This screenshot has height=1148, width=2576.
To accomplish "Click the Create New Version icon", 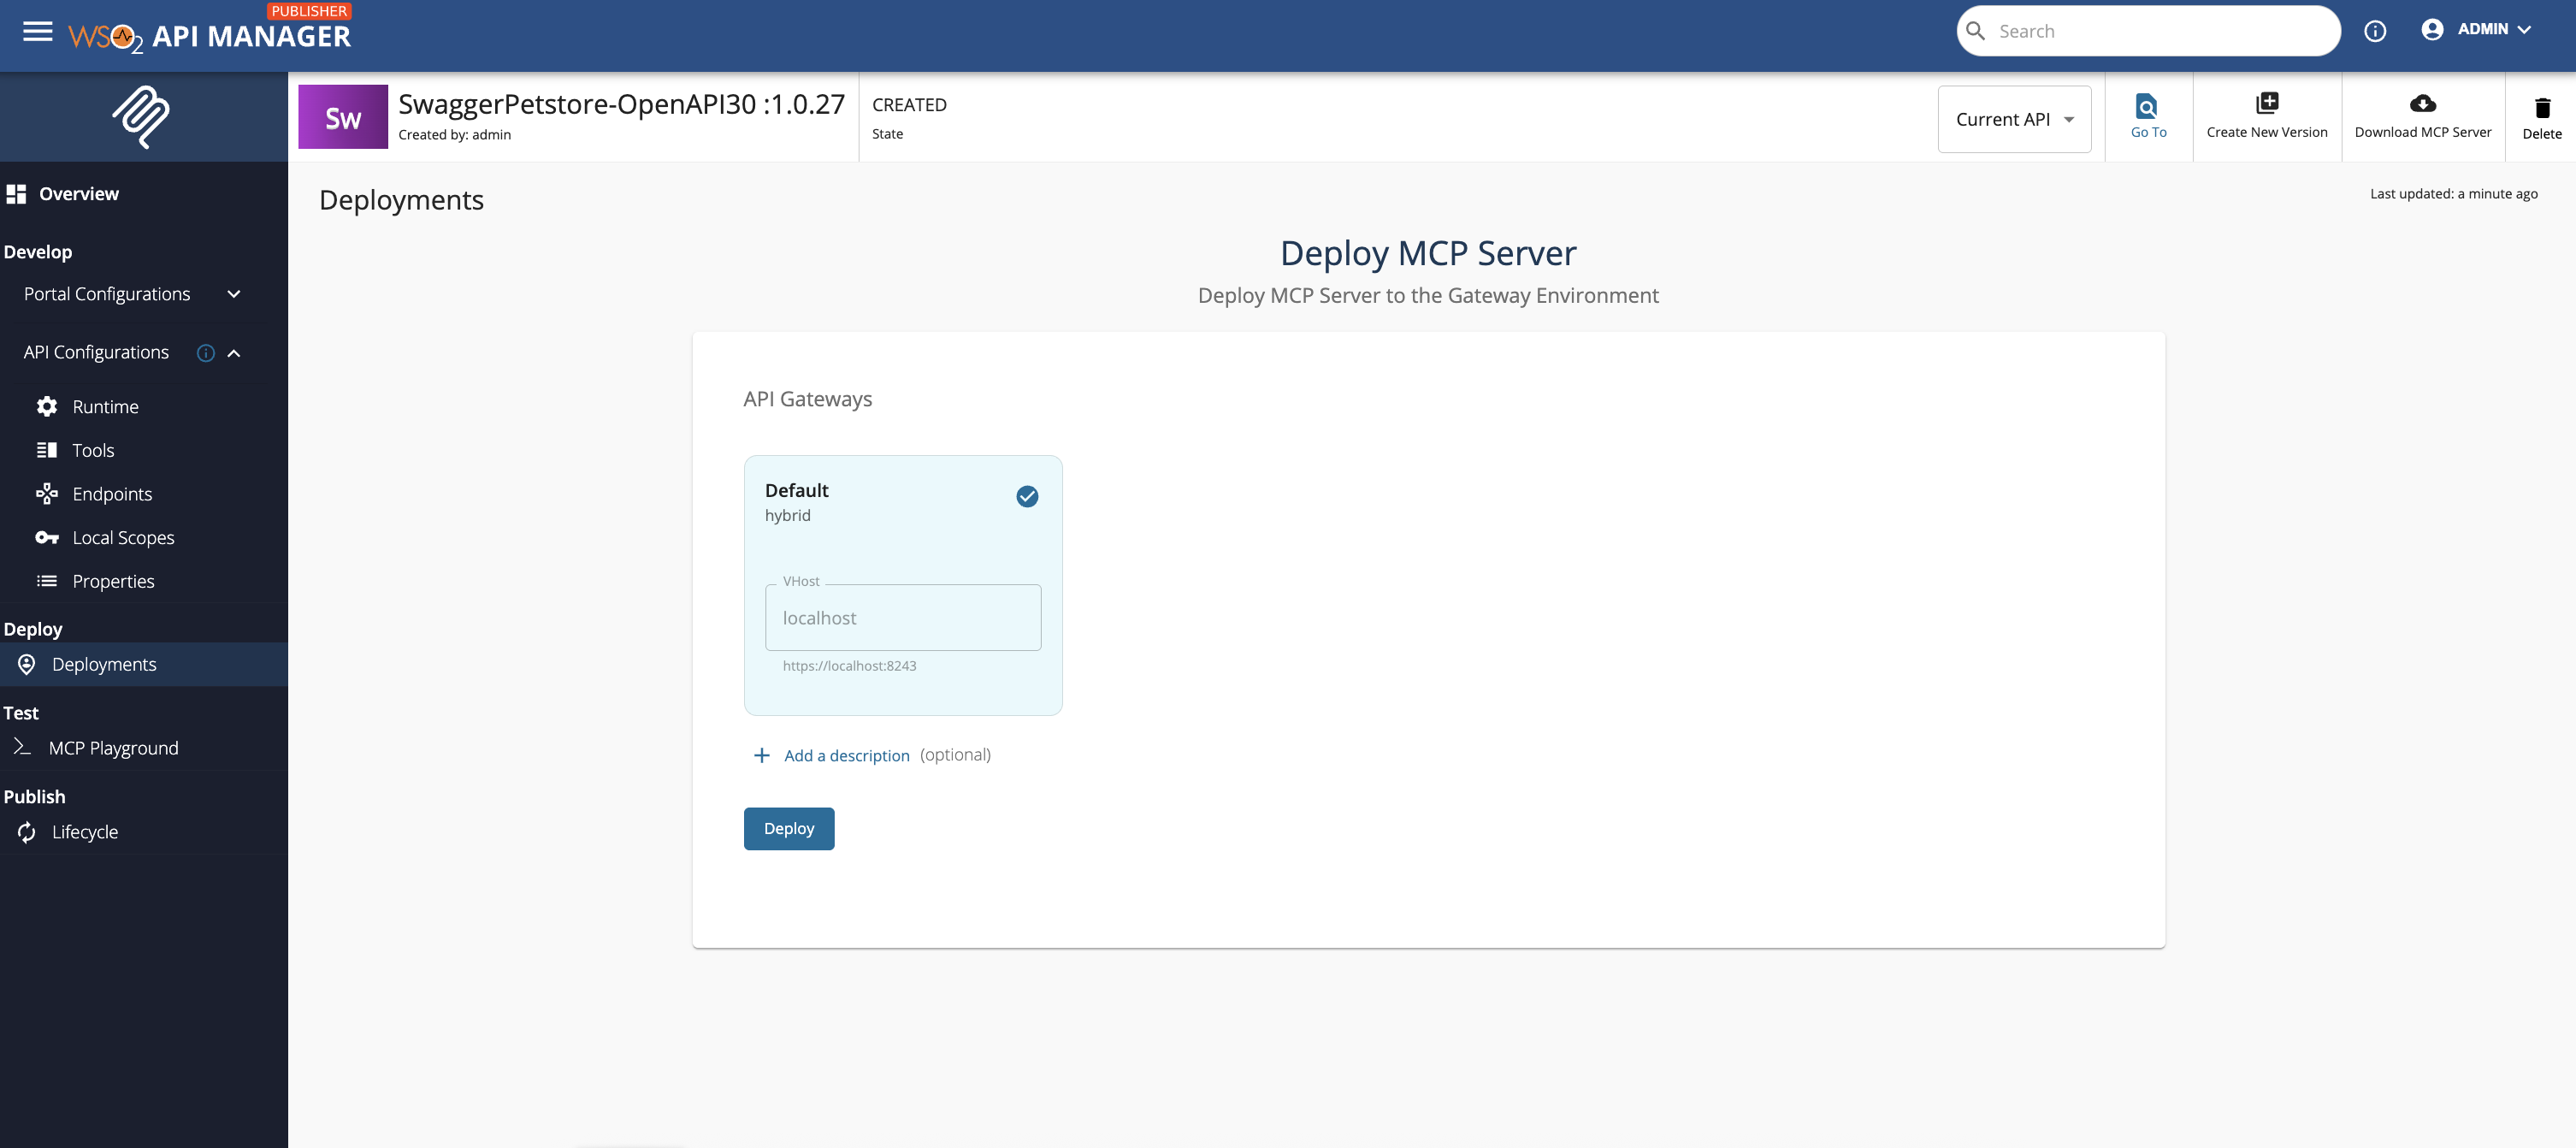I will click(2266, 104).
